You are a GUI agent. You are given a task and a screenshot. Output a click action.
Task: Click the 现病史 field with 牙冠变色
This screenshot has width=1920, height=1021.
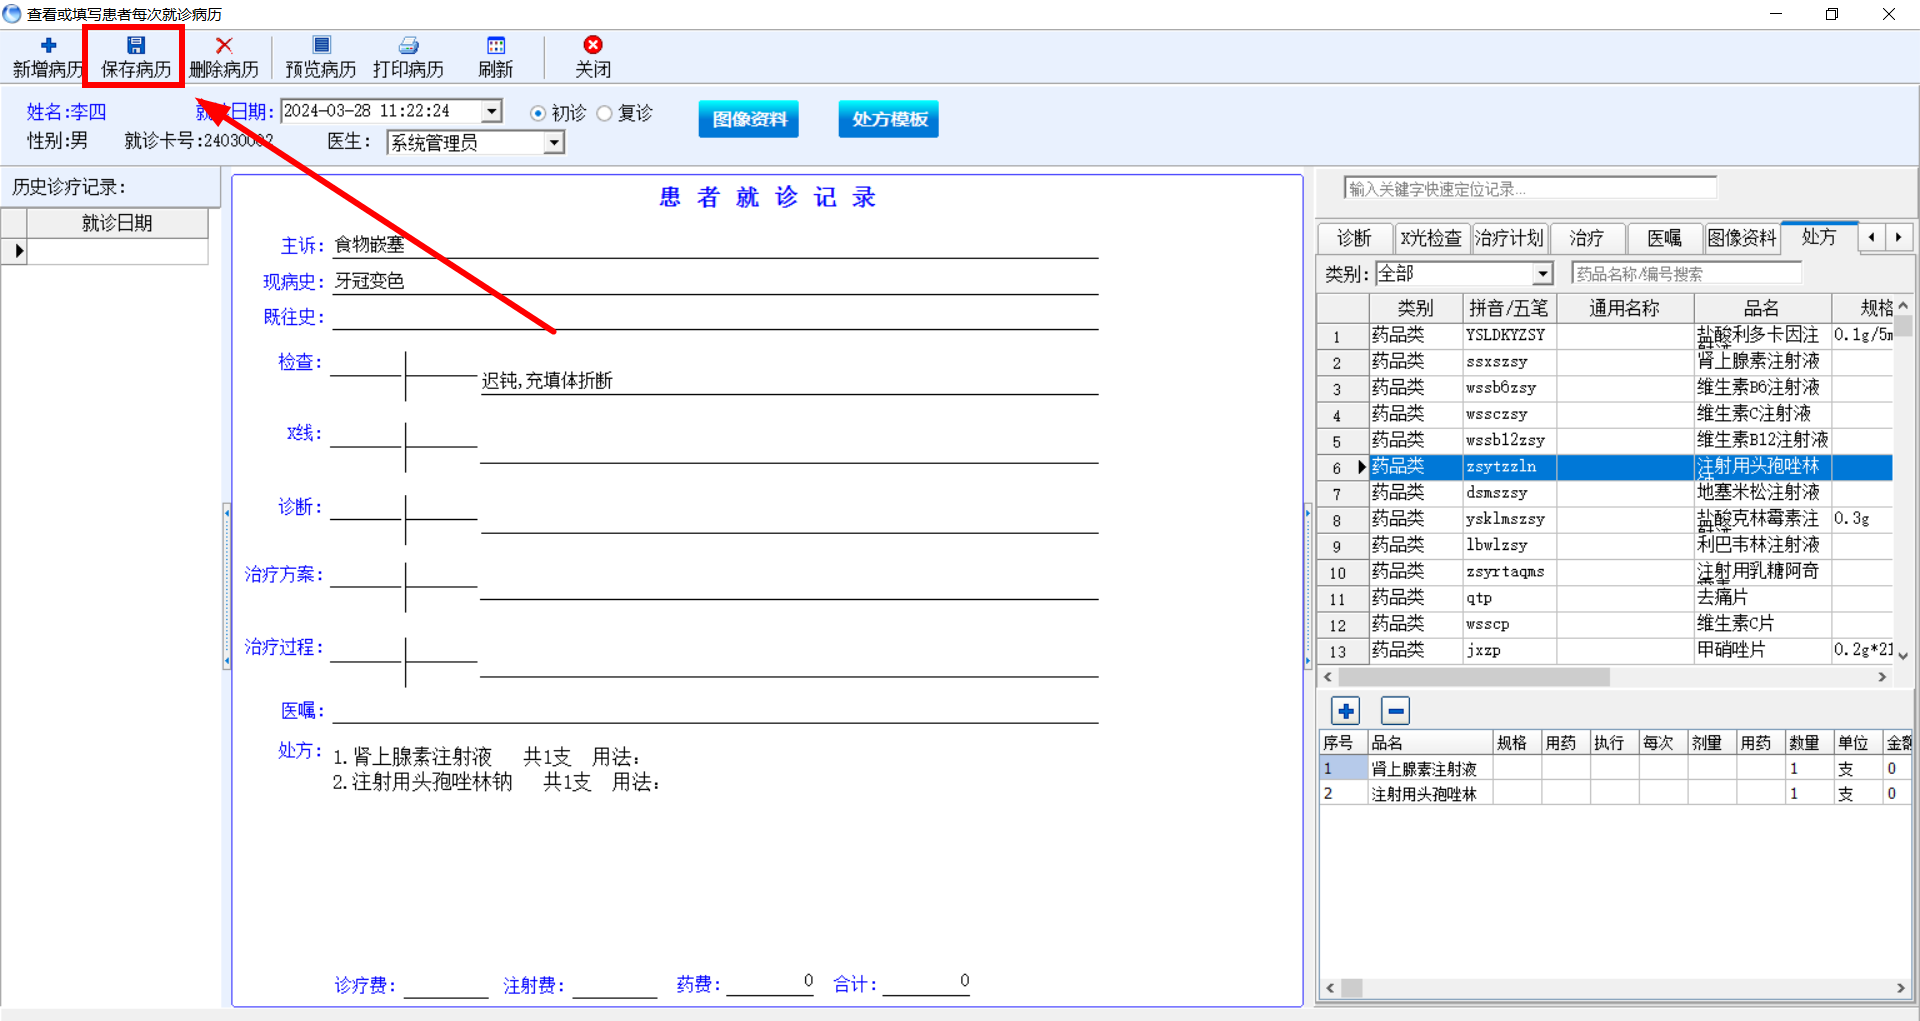click(x=715, y=281)
